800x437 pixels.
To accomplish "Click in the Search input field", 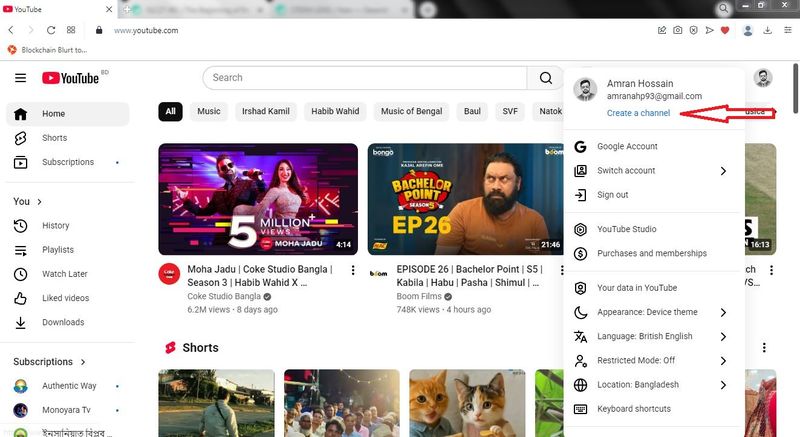I will coord(365,78).
